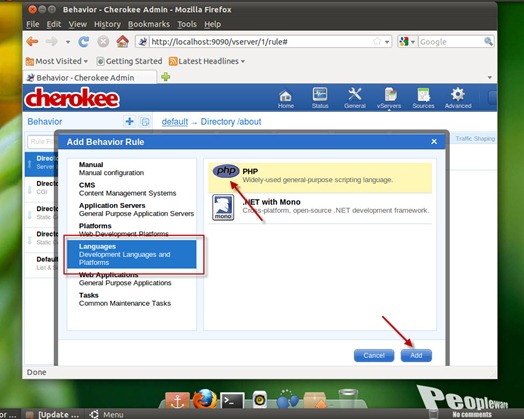Click the Directory /about heading text

(x=231, y=122)
